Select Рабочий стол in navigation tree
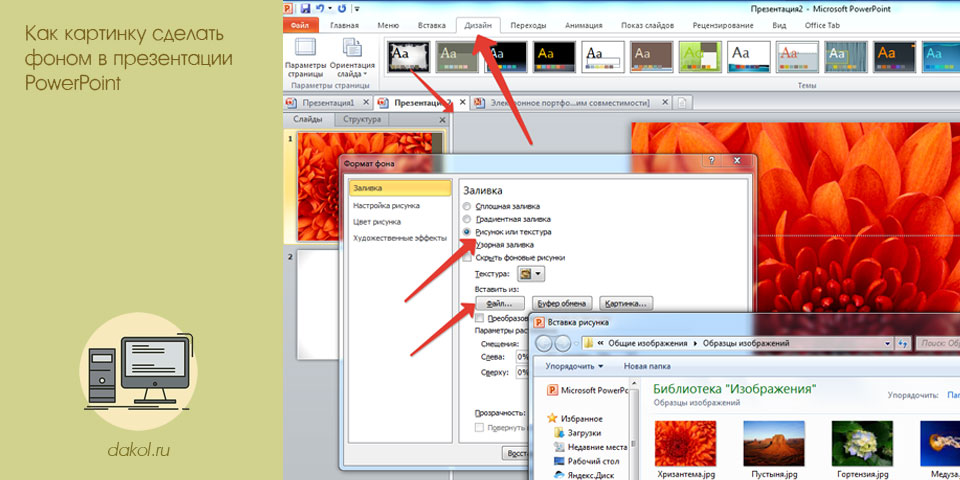 click(587, 461)
